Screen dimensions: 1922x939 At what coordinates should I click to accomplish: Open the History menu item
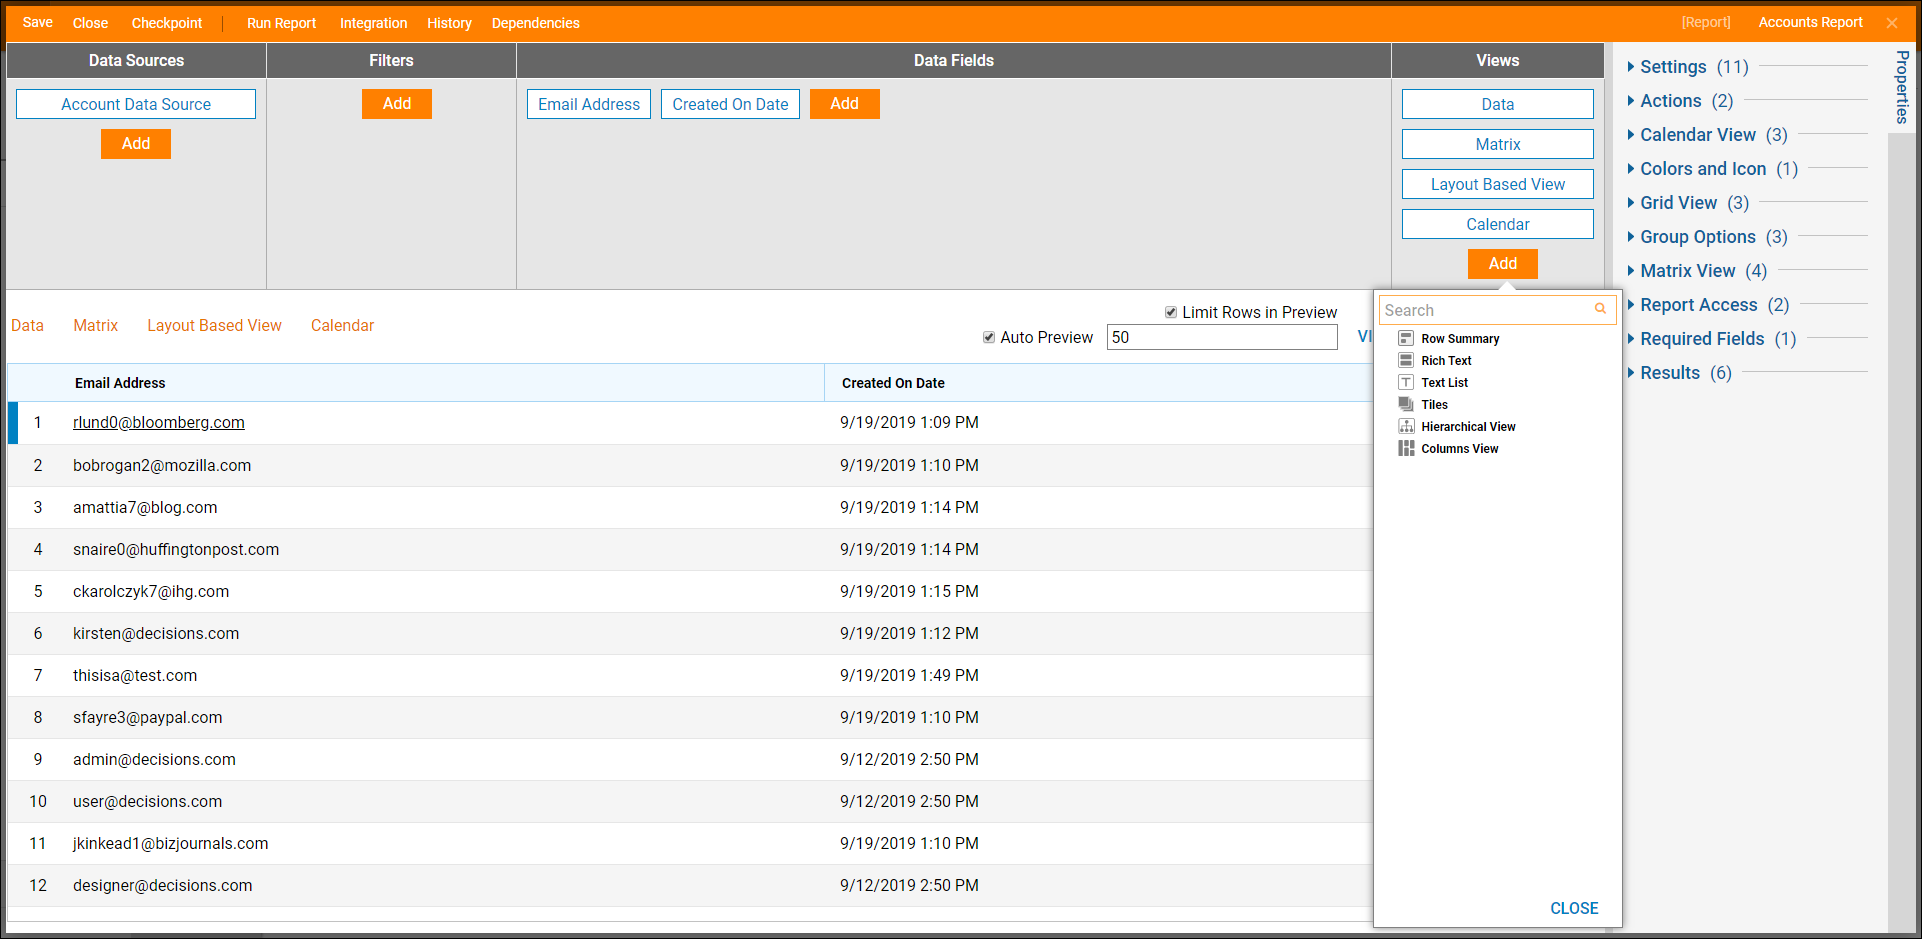click(x=449, y=23)
